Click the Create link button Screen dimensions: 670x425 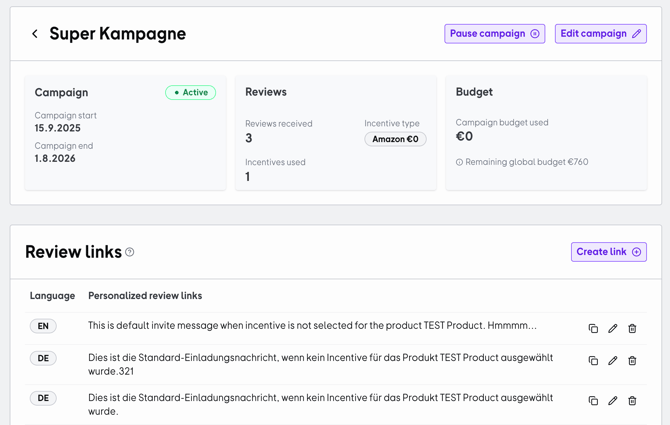point(608,252)
